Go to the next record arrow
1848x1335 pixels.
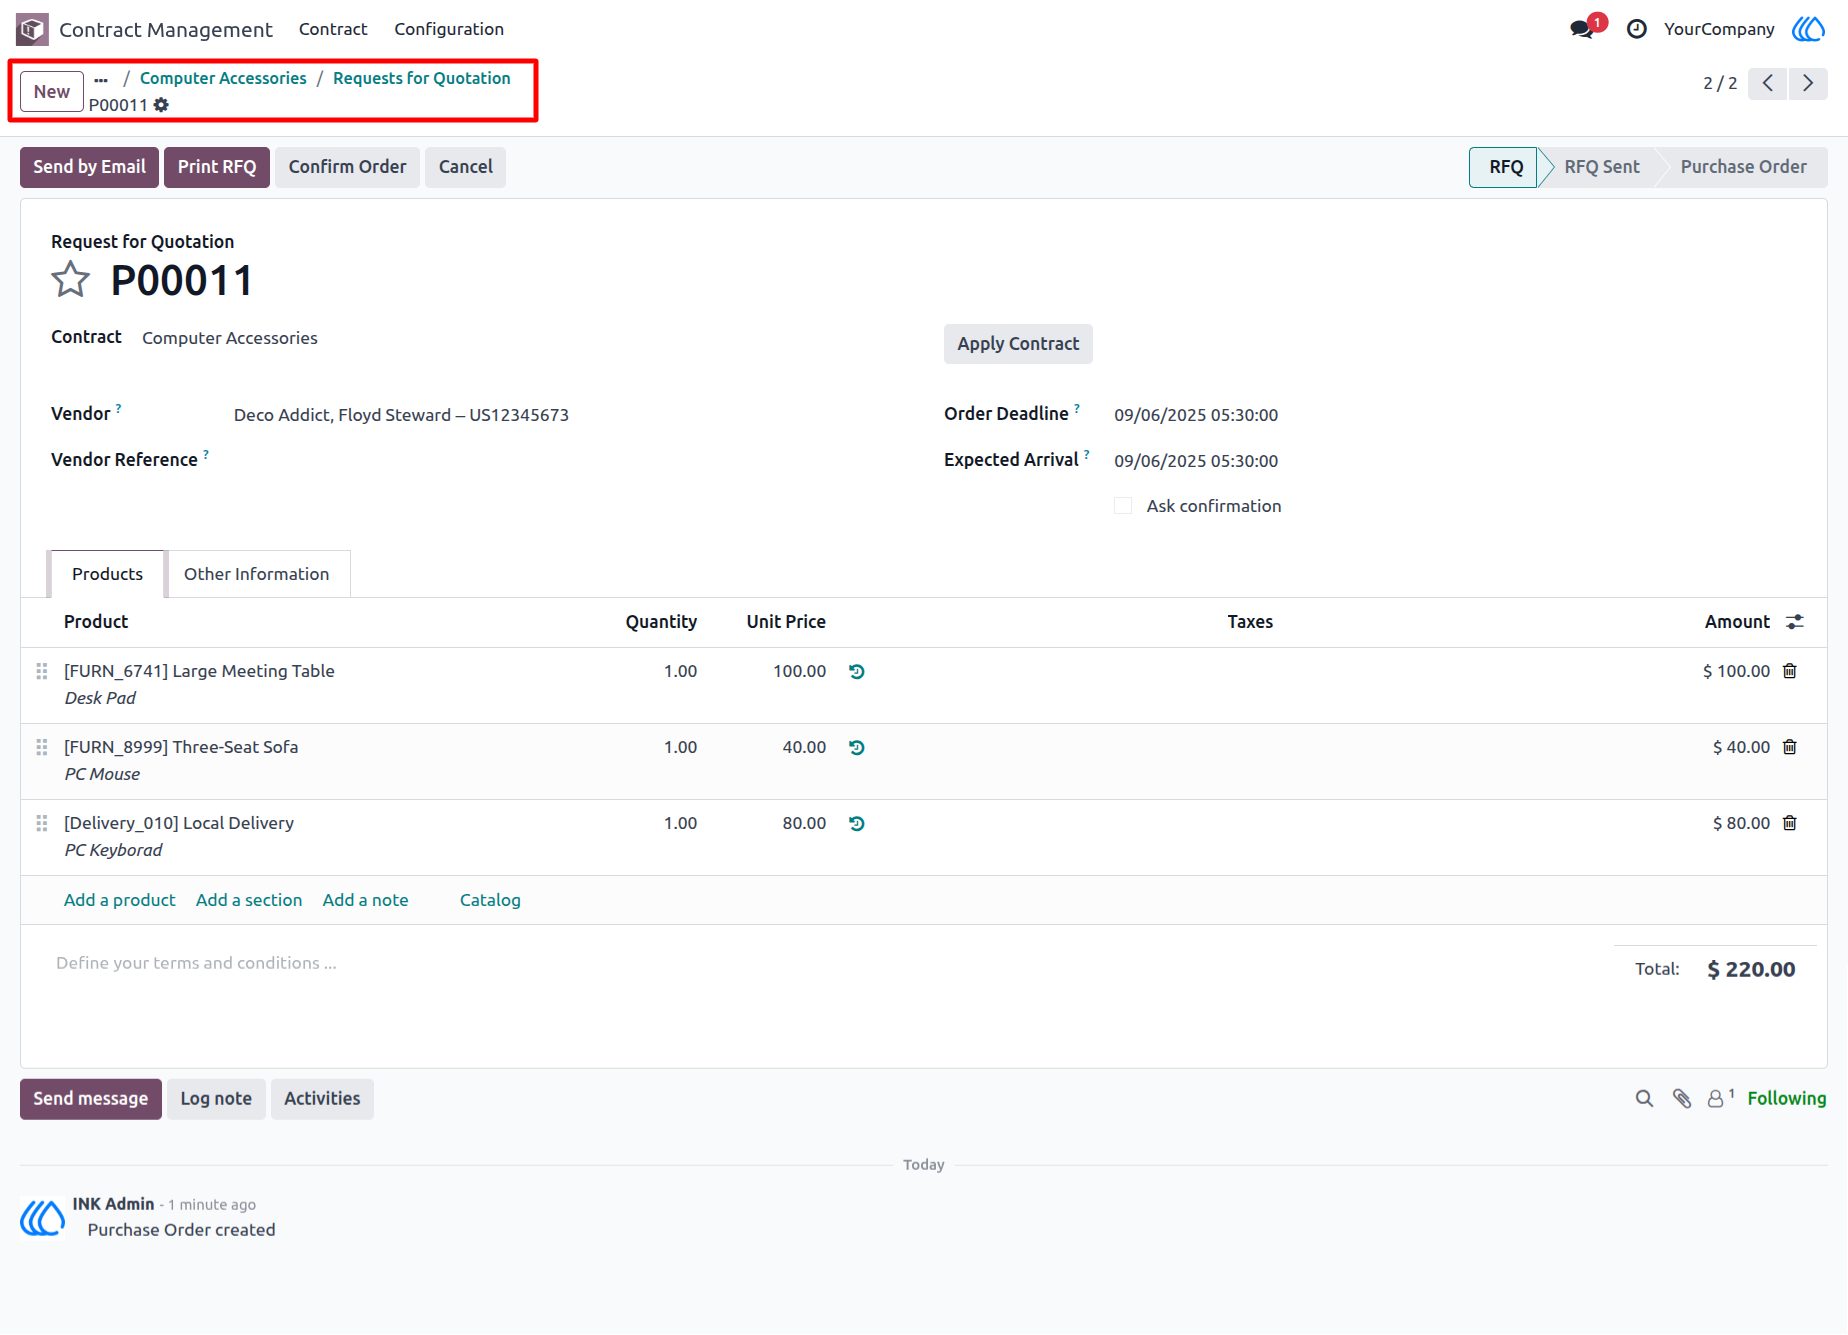[x=1808, y=83]
